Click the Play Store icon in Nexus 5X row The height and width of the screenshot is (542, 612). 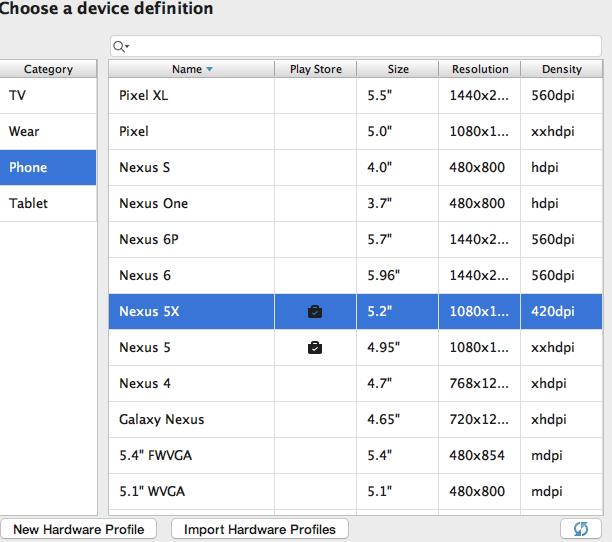pos(315,311)
